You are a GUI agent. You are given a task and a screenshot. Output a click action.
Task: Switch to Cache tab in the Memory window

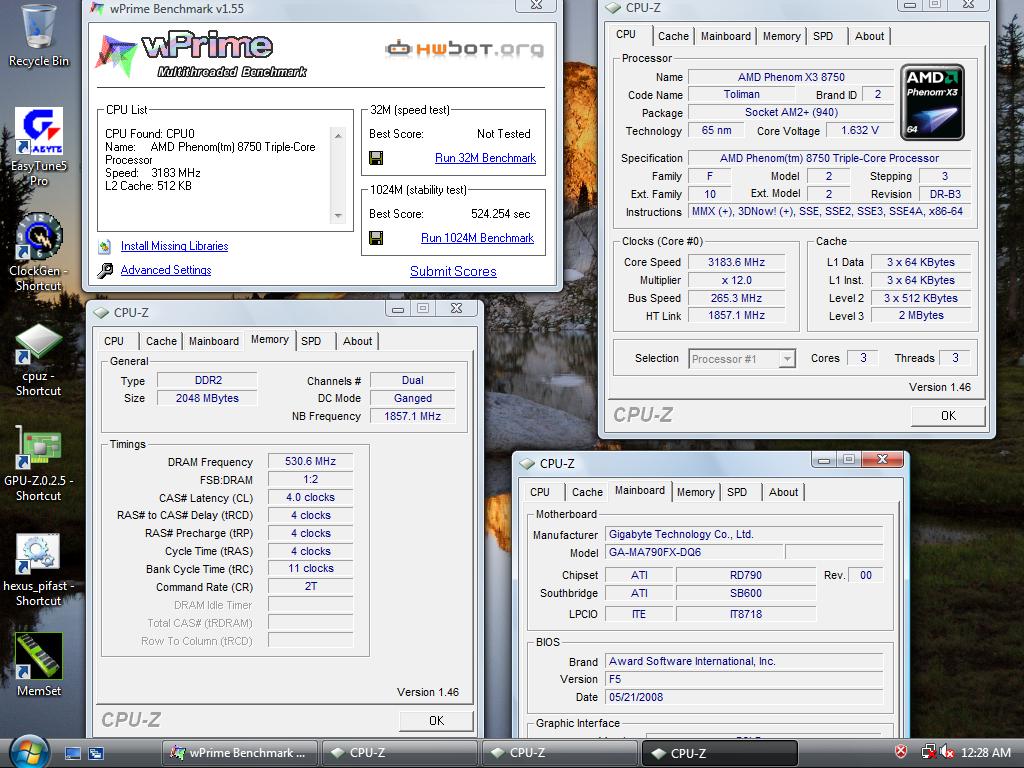coord(161,342)
